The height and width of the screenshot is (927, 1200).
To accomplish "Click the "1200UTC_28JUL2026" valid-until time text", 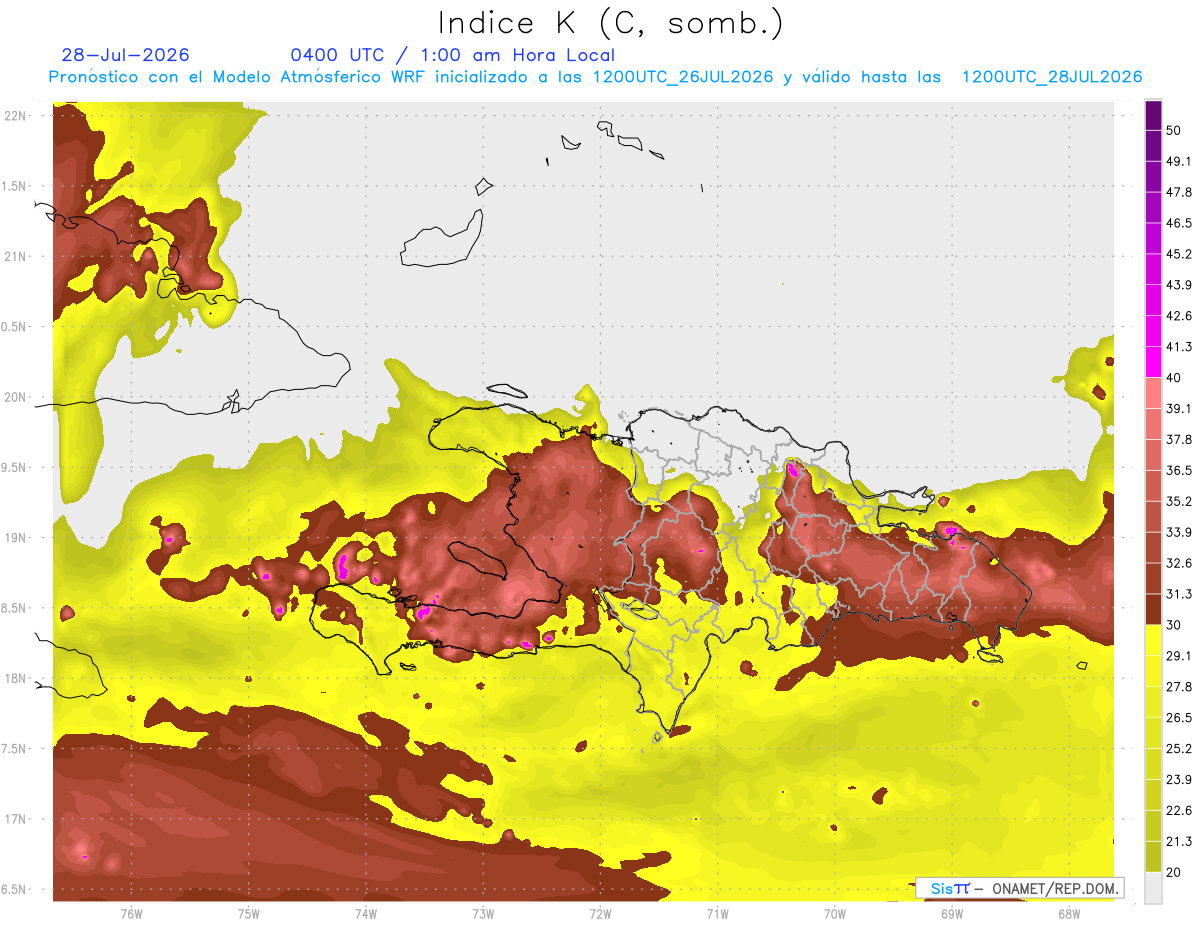I will click(x=1052, y=77).
